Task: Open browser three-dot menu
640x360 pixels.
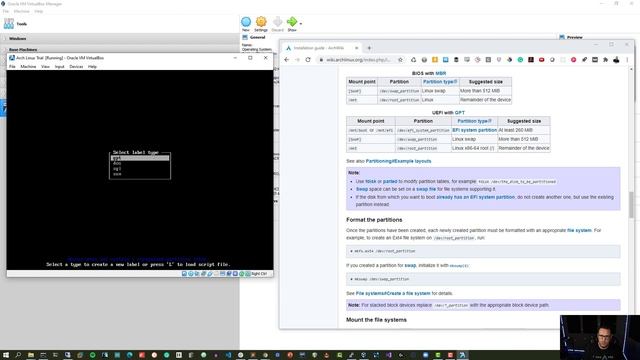Action: [x=627, y=60]
